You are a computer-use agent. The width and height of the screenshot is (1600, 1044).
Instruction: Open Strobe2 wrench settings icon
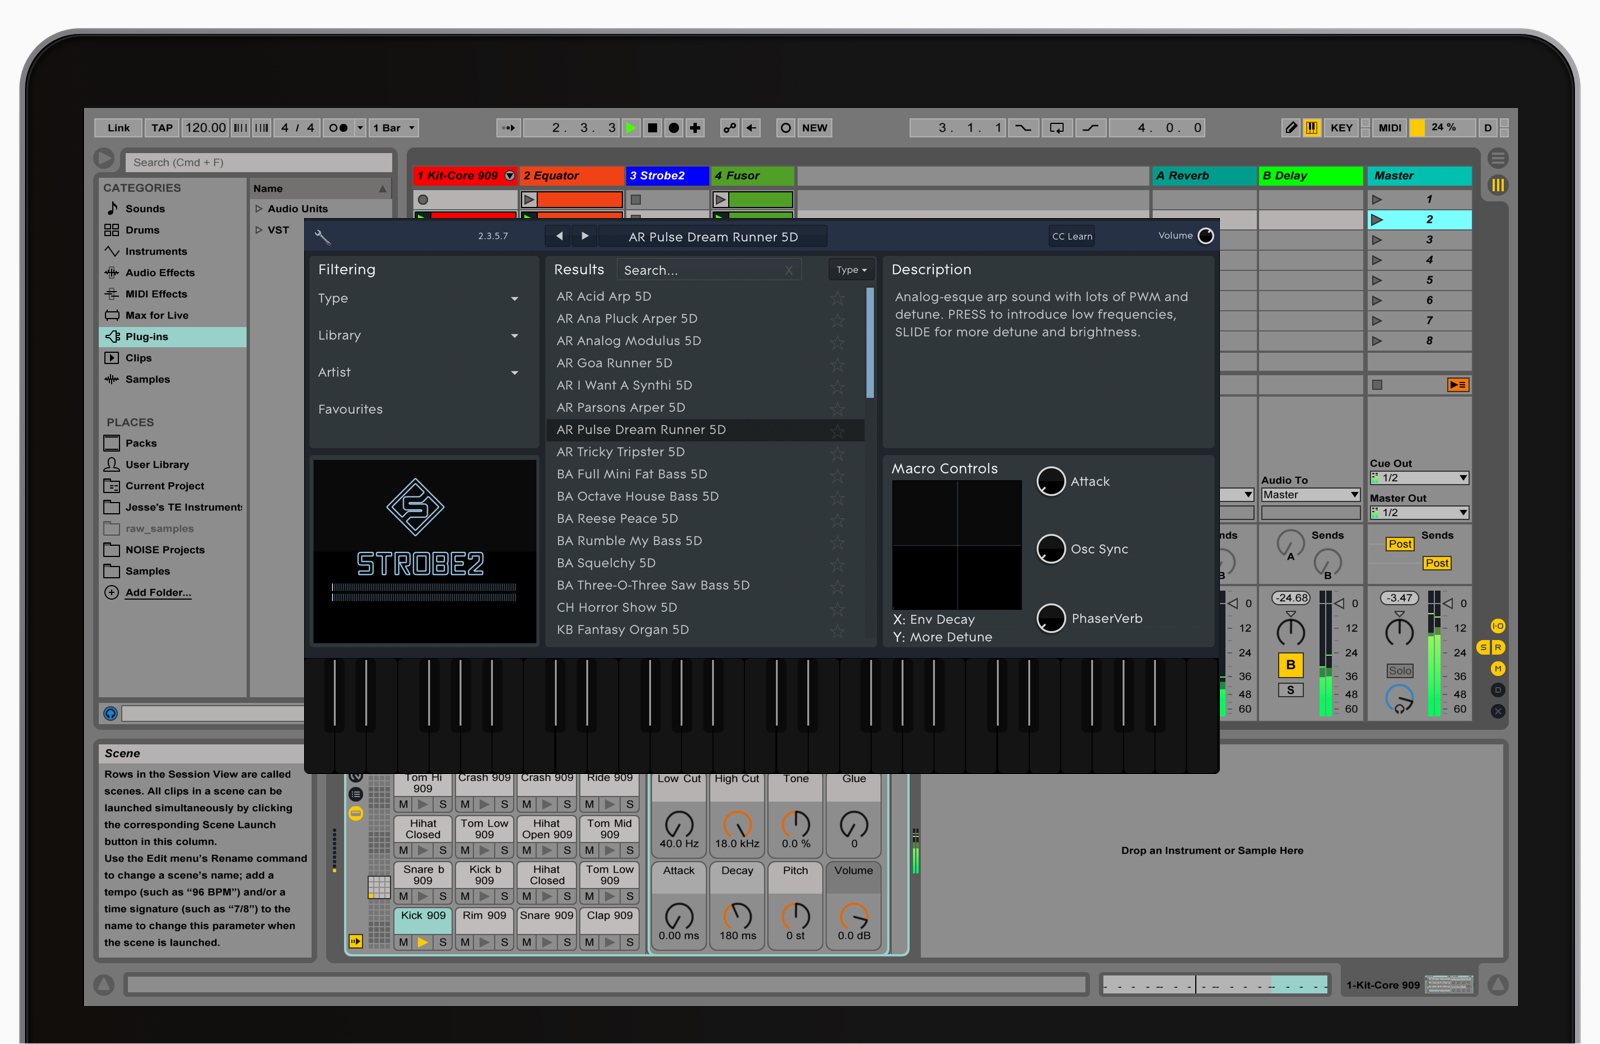(322, 237)
